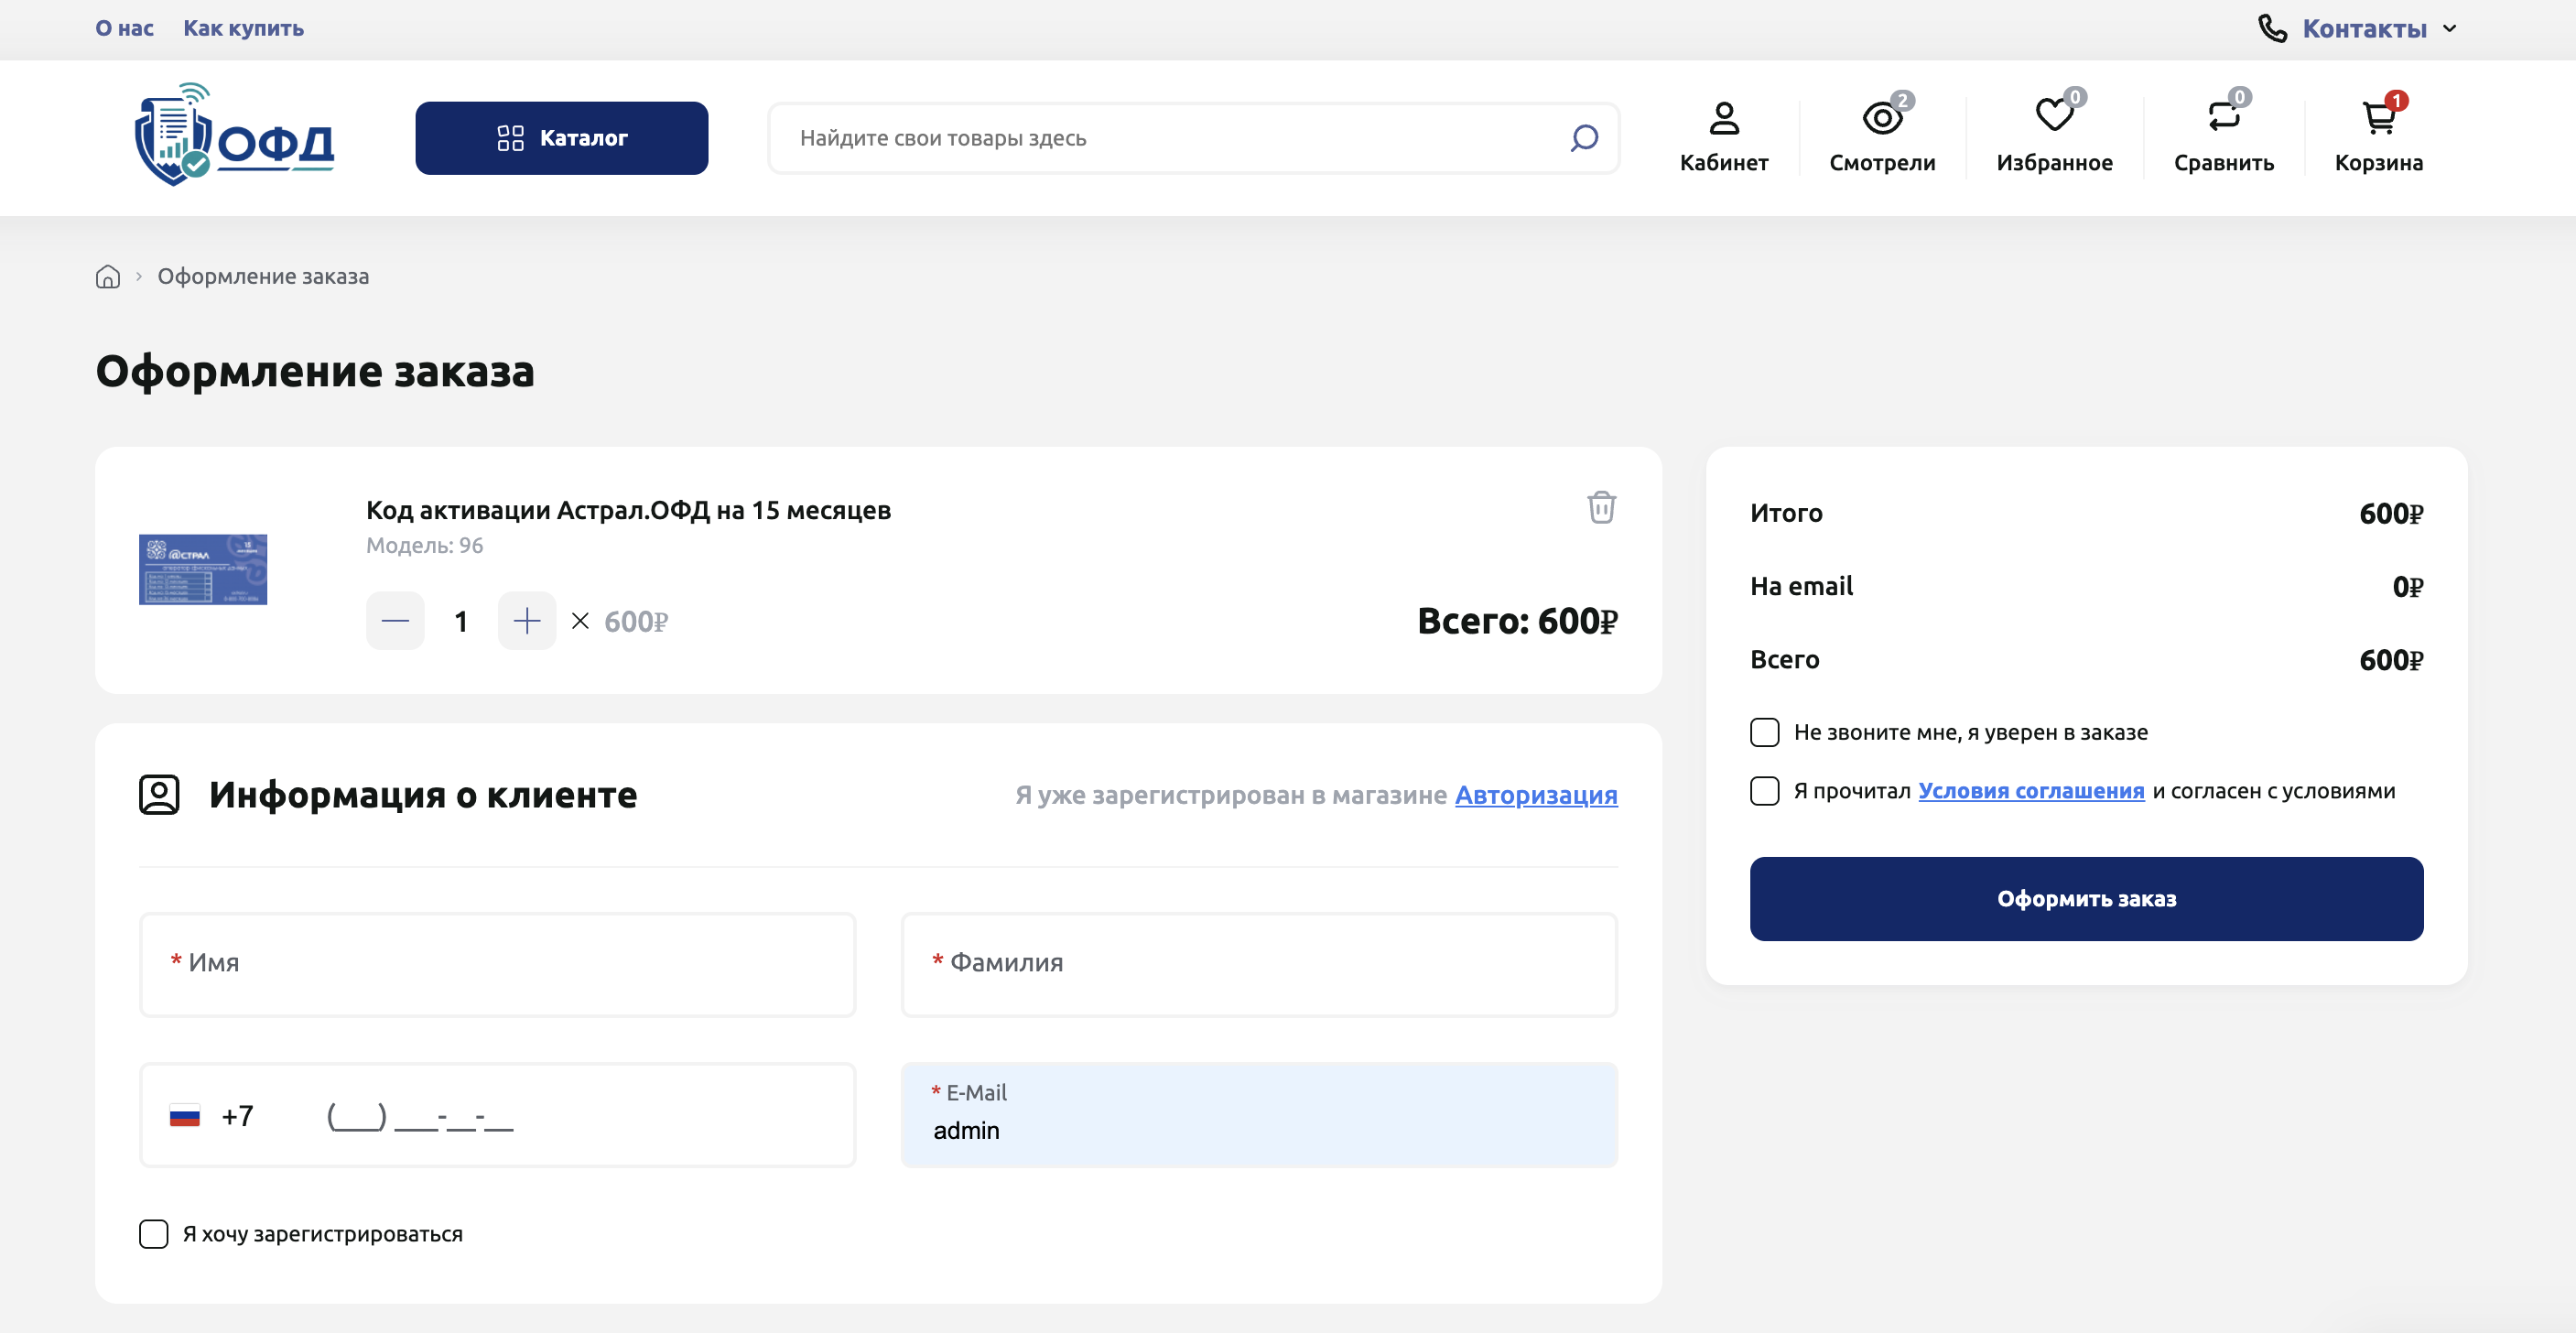Viewport: 2576px width, 1333px height.
Task: Check 'Я хочу зарегистрироваться' checkbox
Action: coord(154,1234)
